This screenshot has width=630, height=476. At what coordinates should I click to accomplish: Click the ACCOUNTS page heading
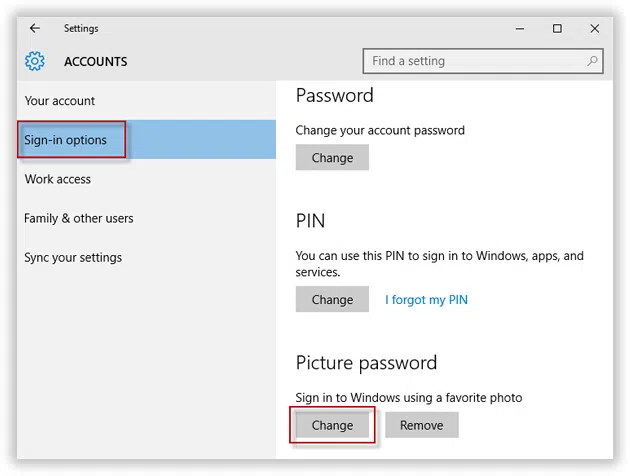click(x=96, y=62)
